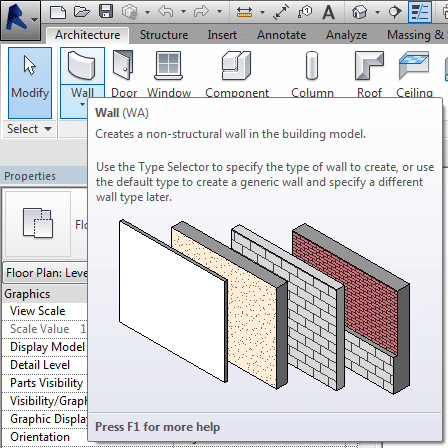The image size is (448, 448).
Task: Click the Text tool letter A icon
Action: coord(328,12)
